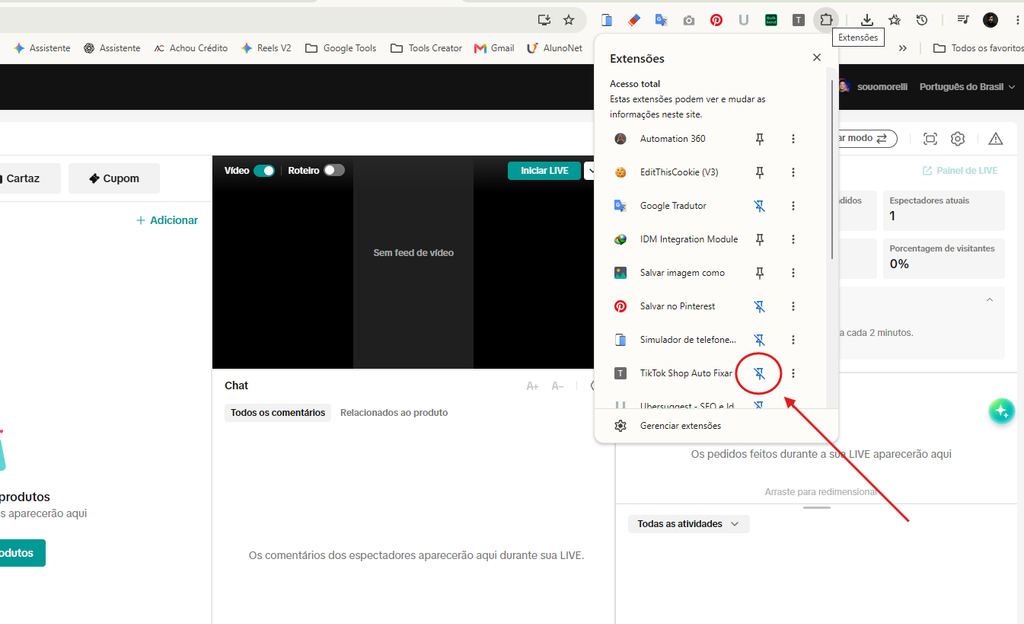Toggle the Vídeo switch
This screenshot has height=624, width=1024.
tap(264, 170)
